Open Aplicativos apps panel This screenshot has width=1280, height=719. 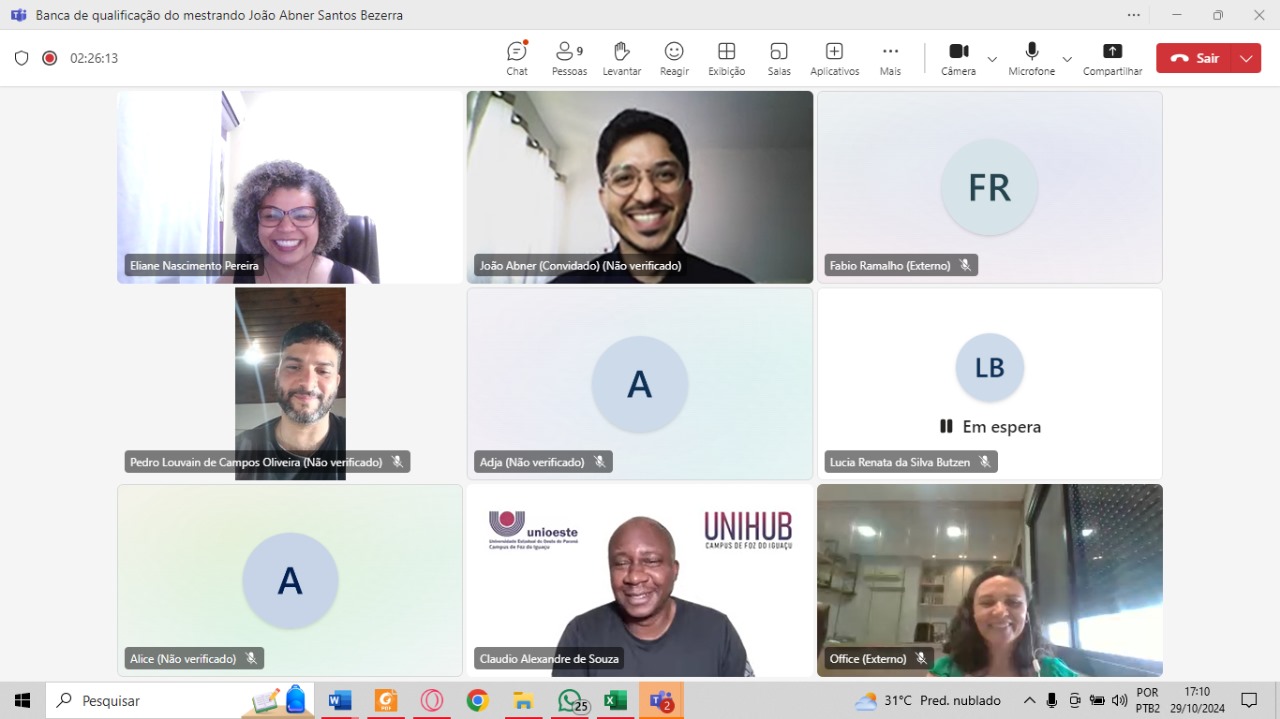coord(834,58)
